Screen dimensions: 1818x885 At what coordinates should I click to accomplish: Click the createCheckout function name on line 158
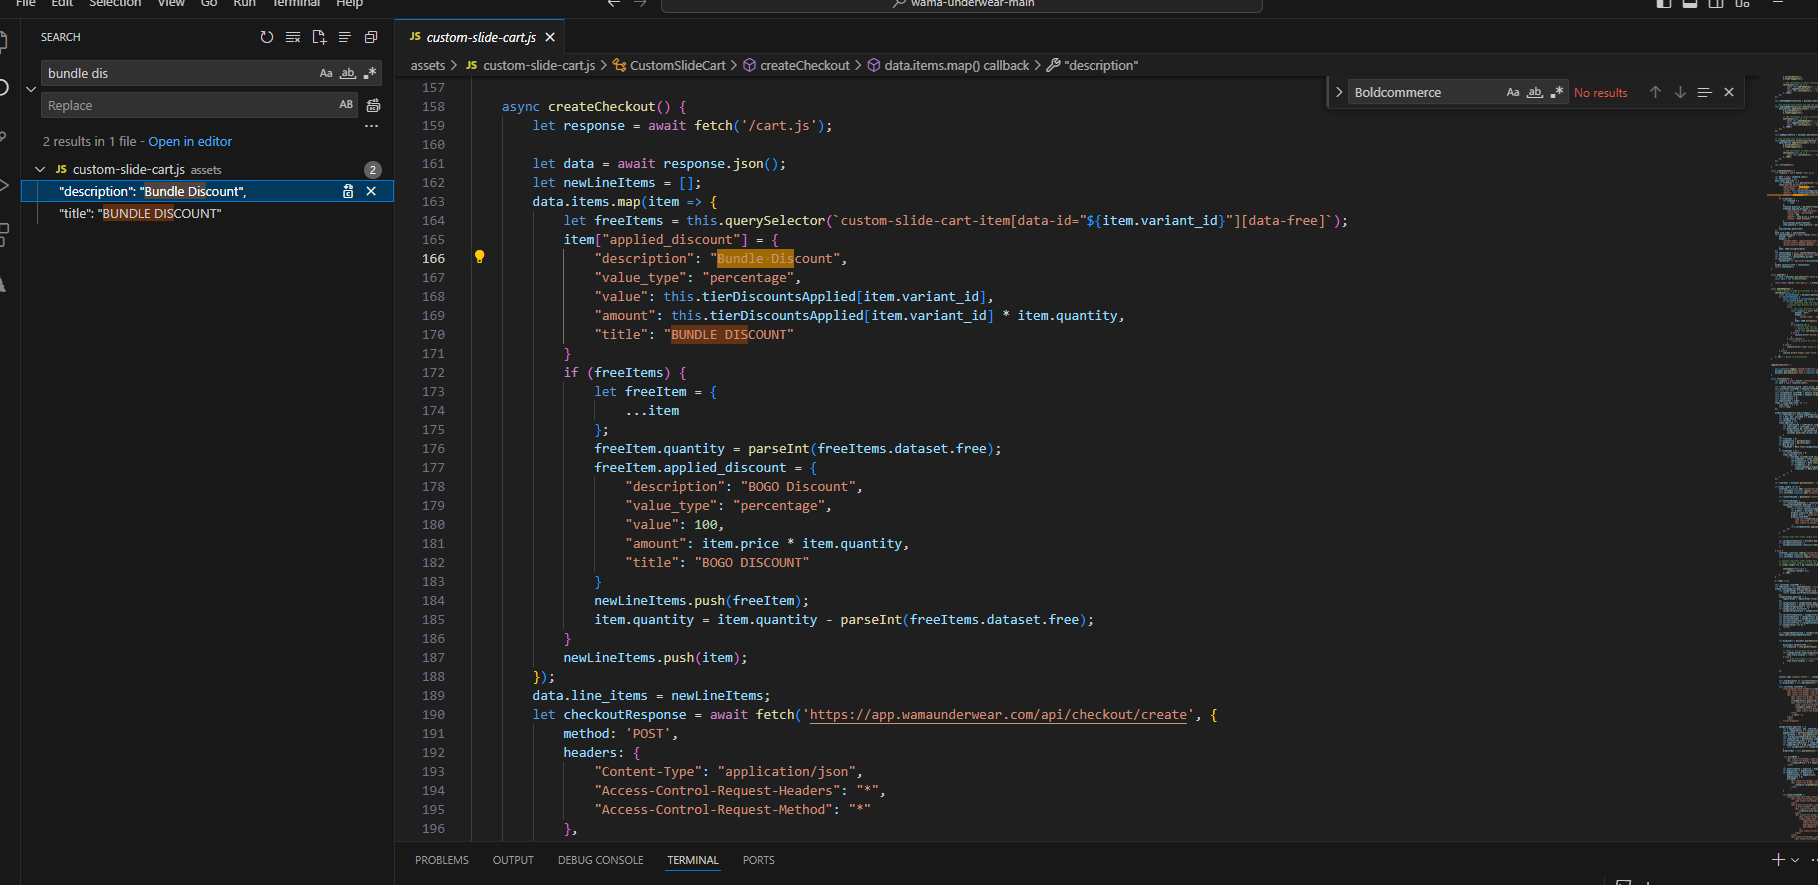(602, 106)
